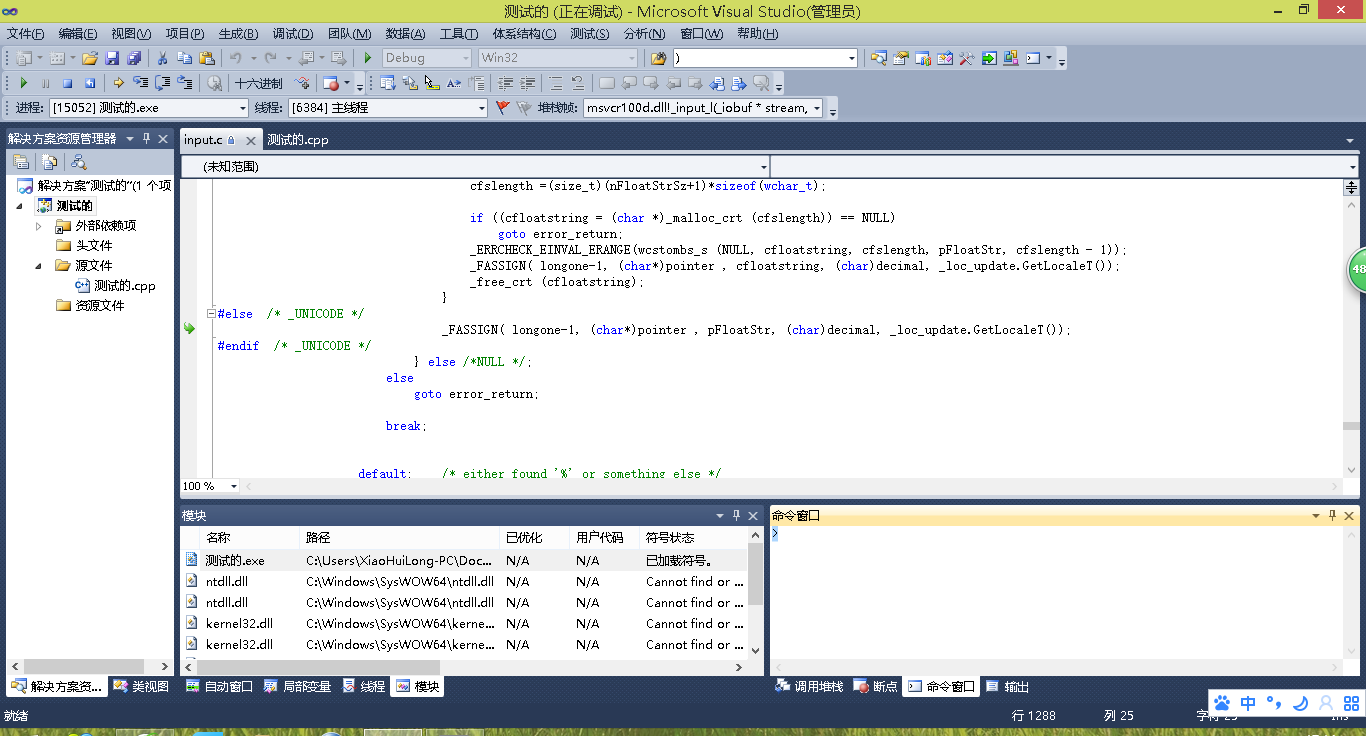Start debugging green play icon in standard toolbar
Screen dimensions: 1366x736
368,58
